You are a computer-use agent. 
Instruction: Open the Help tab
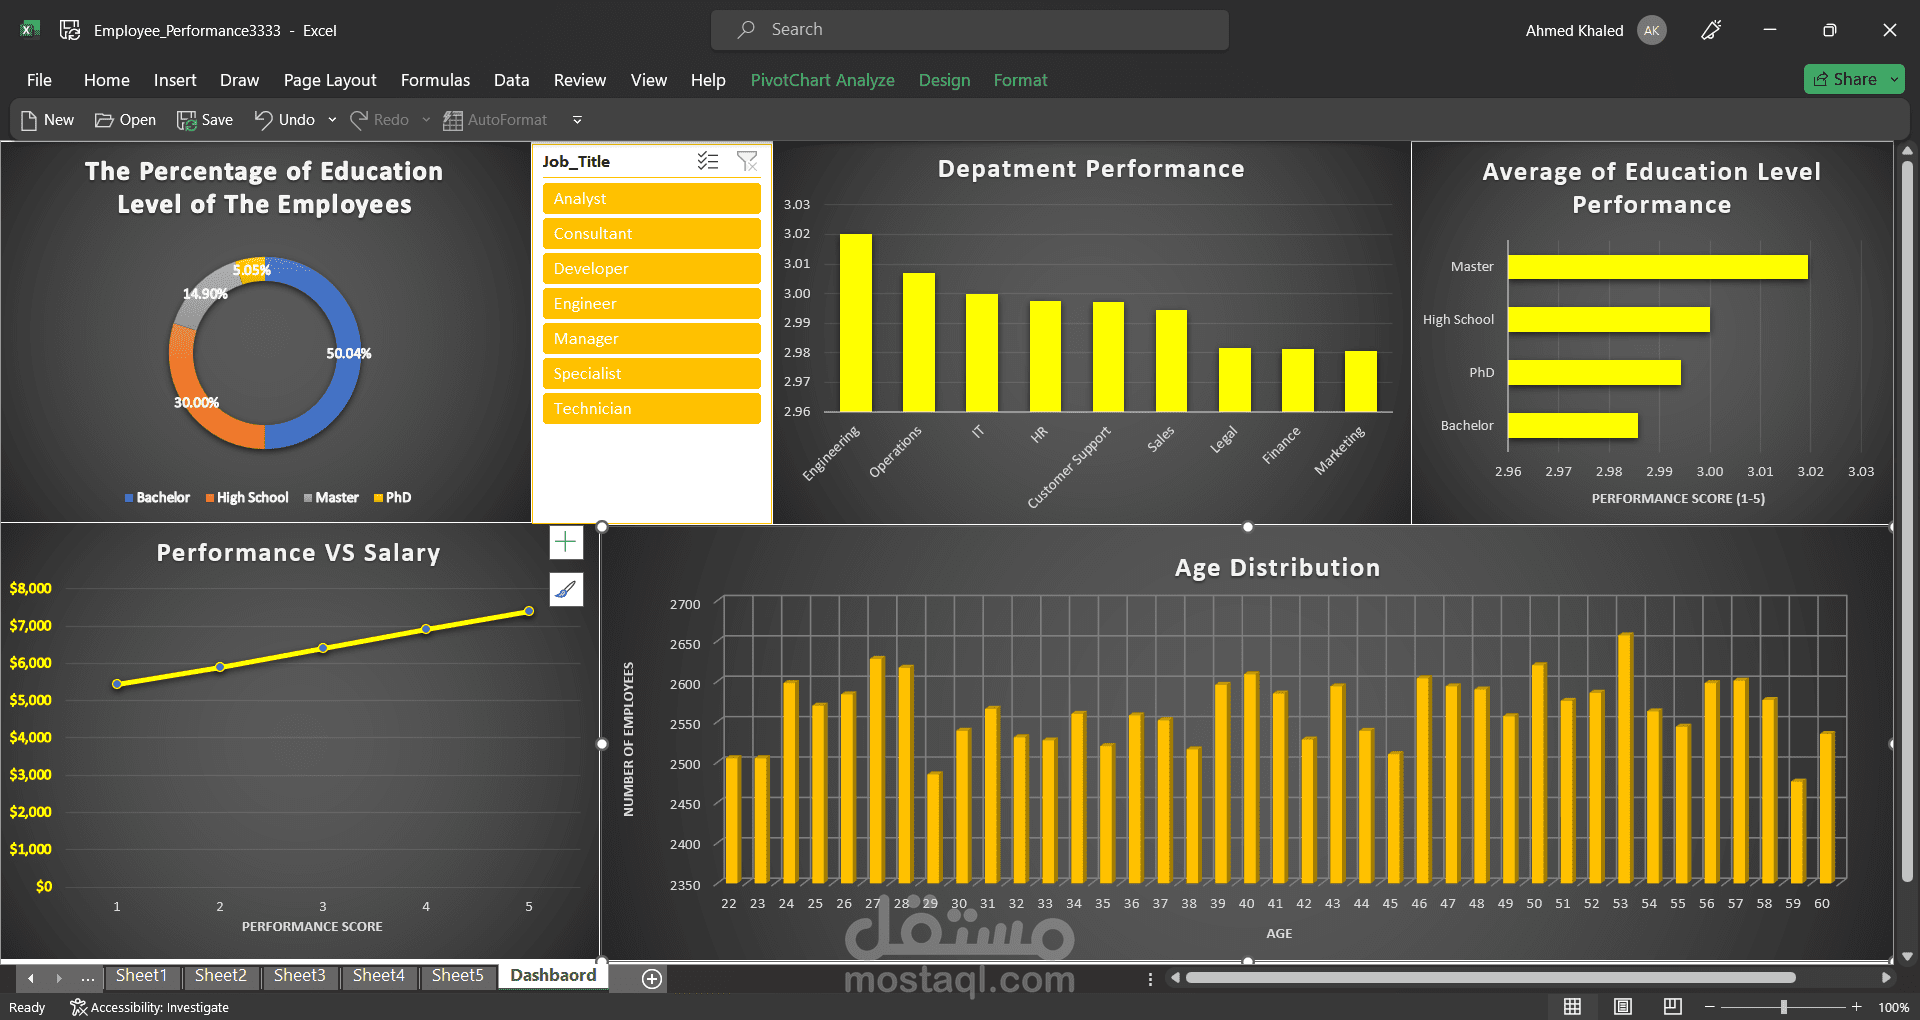pos(708,80)
